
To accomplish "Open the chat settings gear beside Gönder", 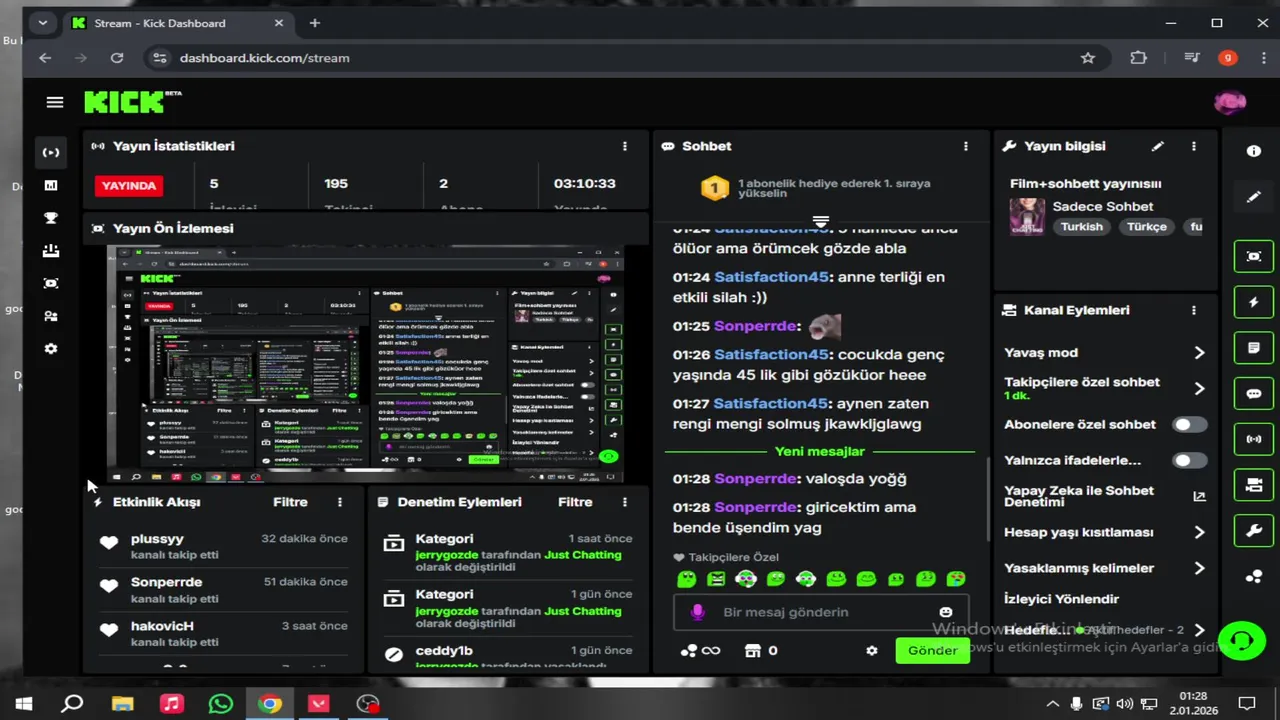I will point(872,650).
